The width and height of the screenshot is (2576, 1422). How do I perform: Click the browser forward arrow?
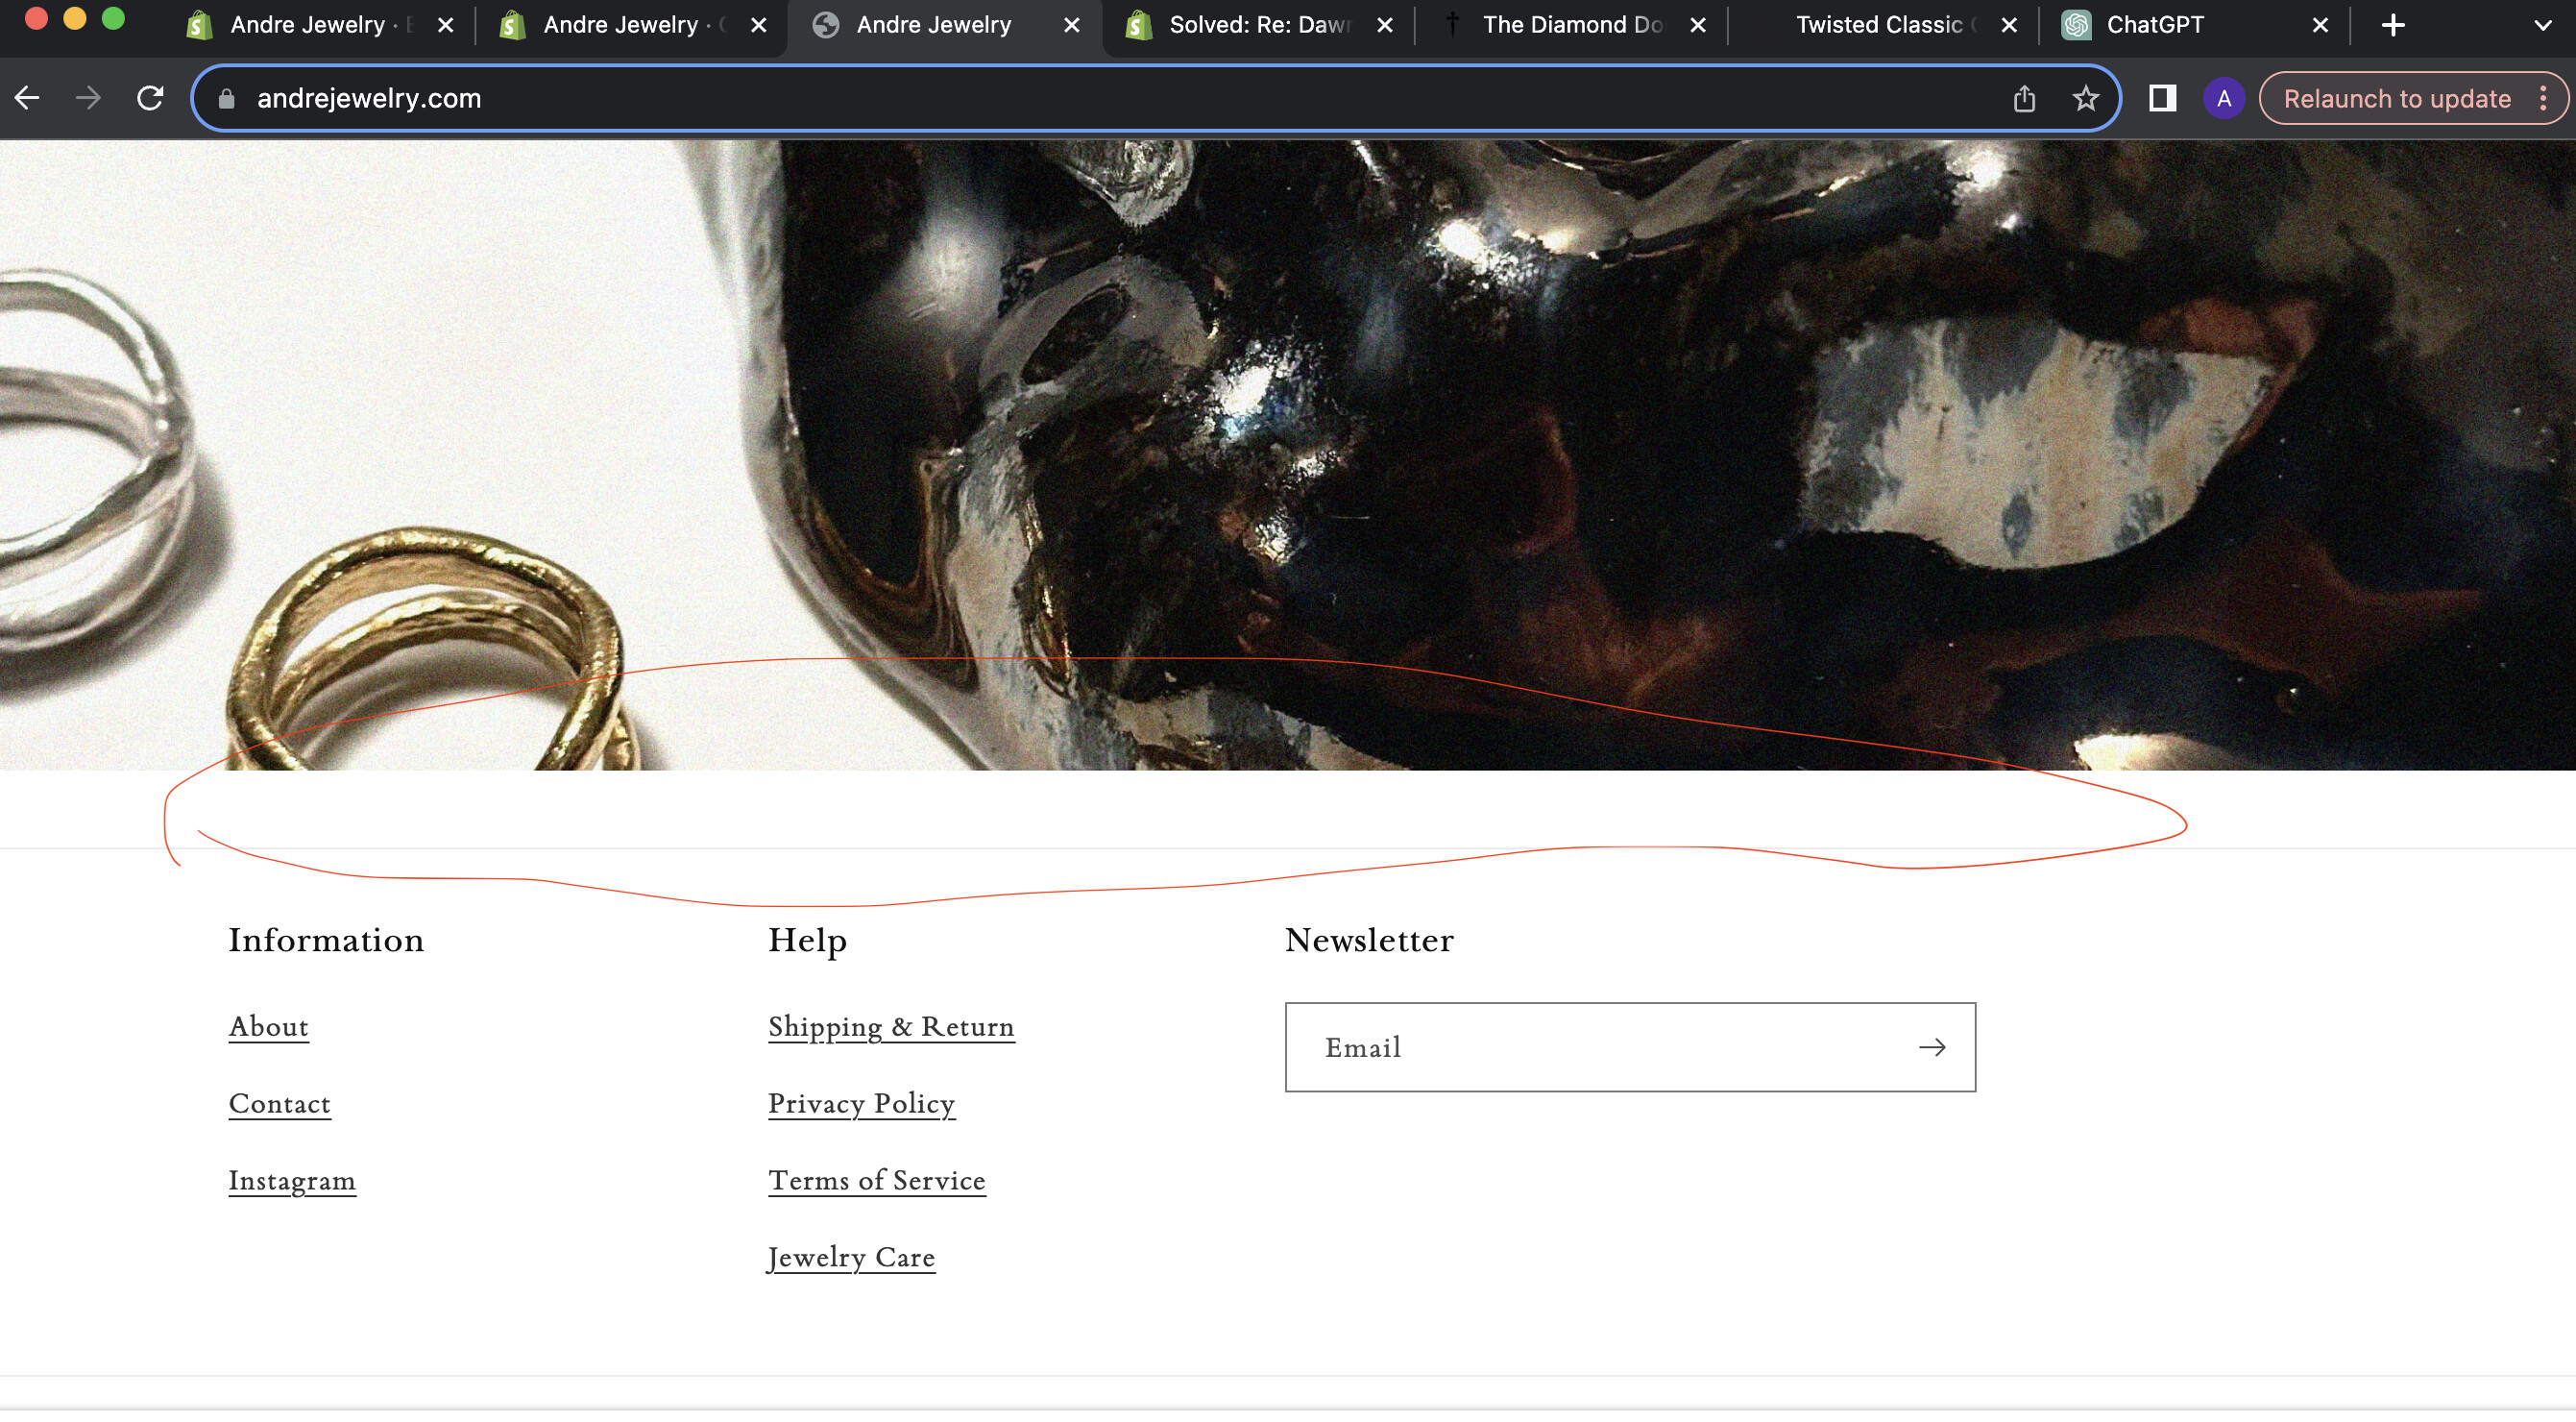[88, 98]
